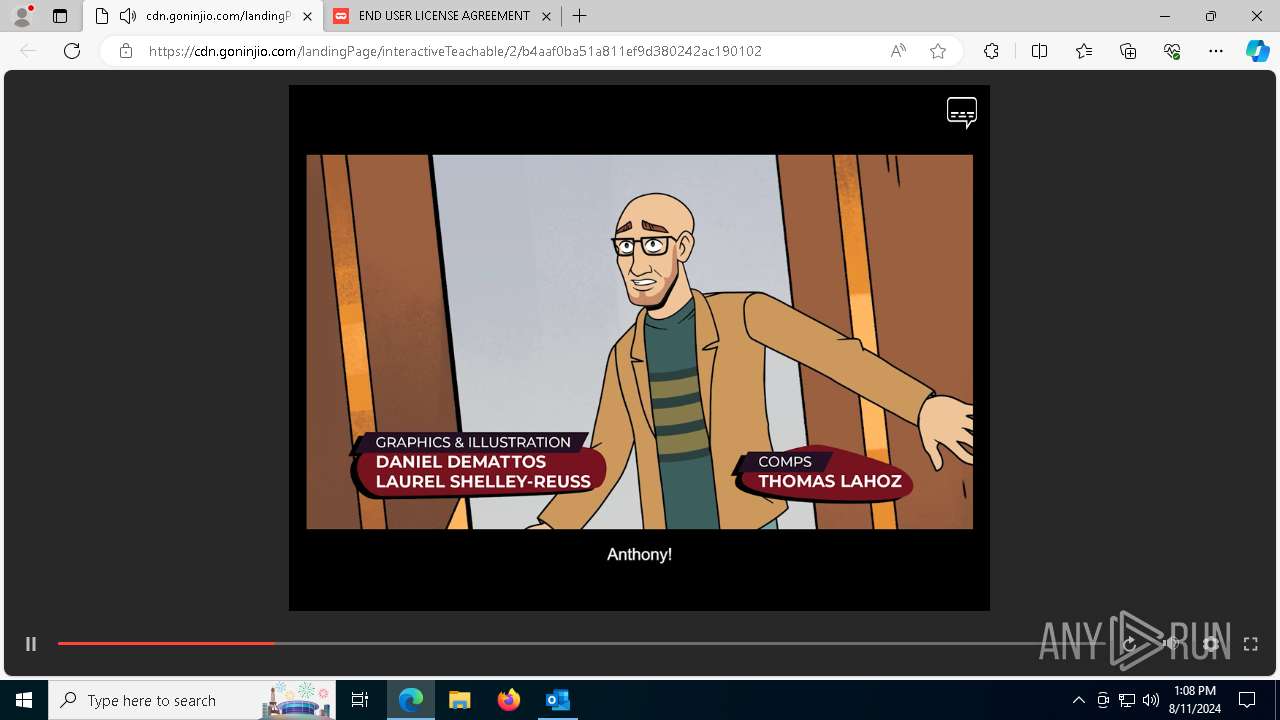Focus the address bar URL

click(455, 51)
